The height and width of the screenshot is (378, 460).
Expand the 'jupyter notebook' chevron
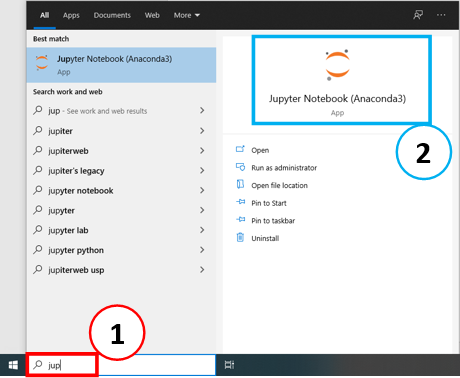[x=202, y=190]
